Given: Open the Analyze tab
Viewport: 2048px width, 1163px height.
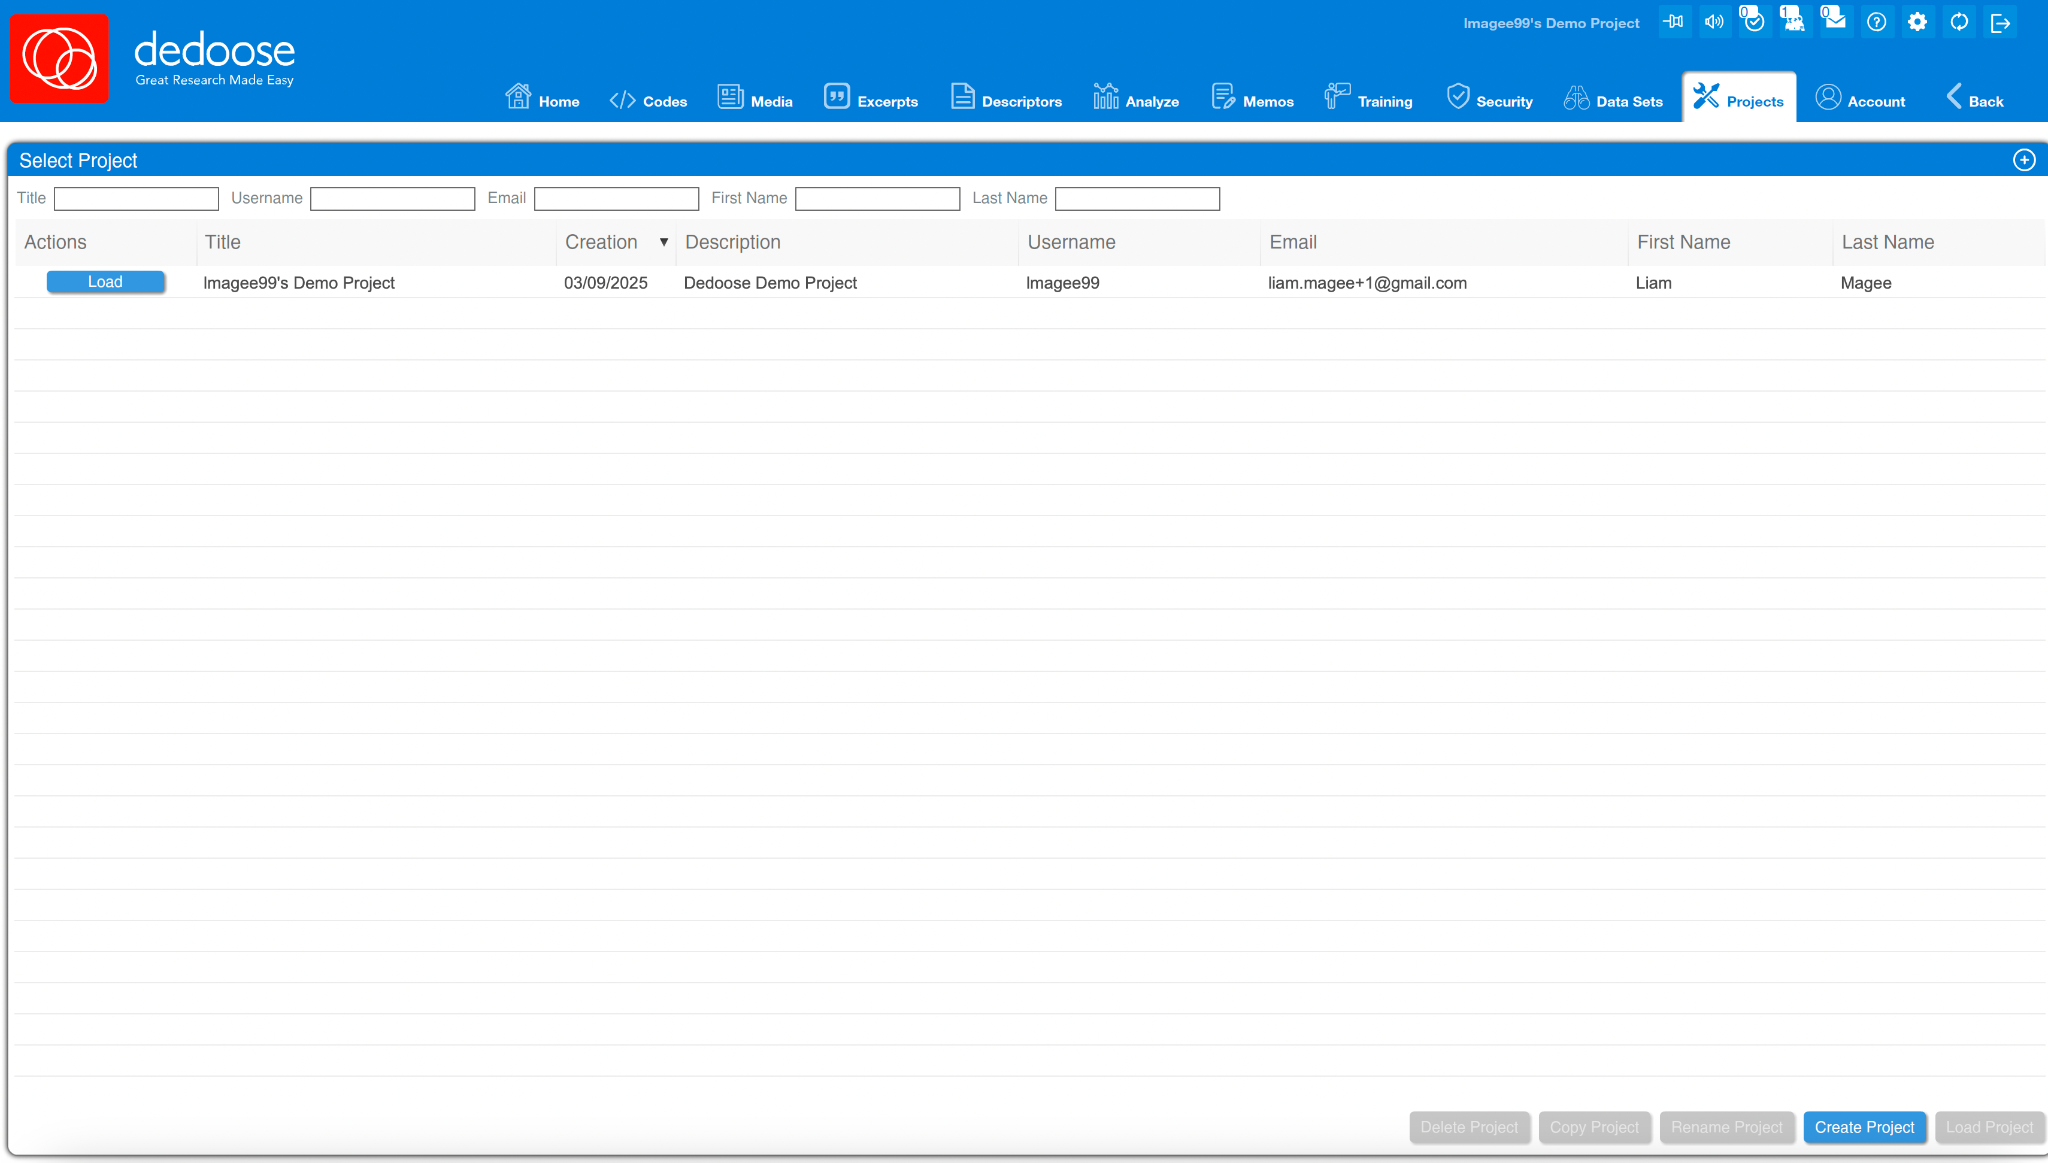Looking at the screenshot, I should point(1136,98).
